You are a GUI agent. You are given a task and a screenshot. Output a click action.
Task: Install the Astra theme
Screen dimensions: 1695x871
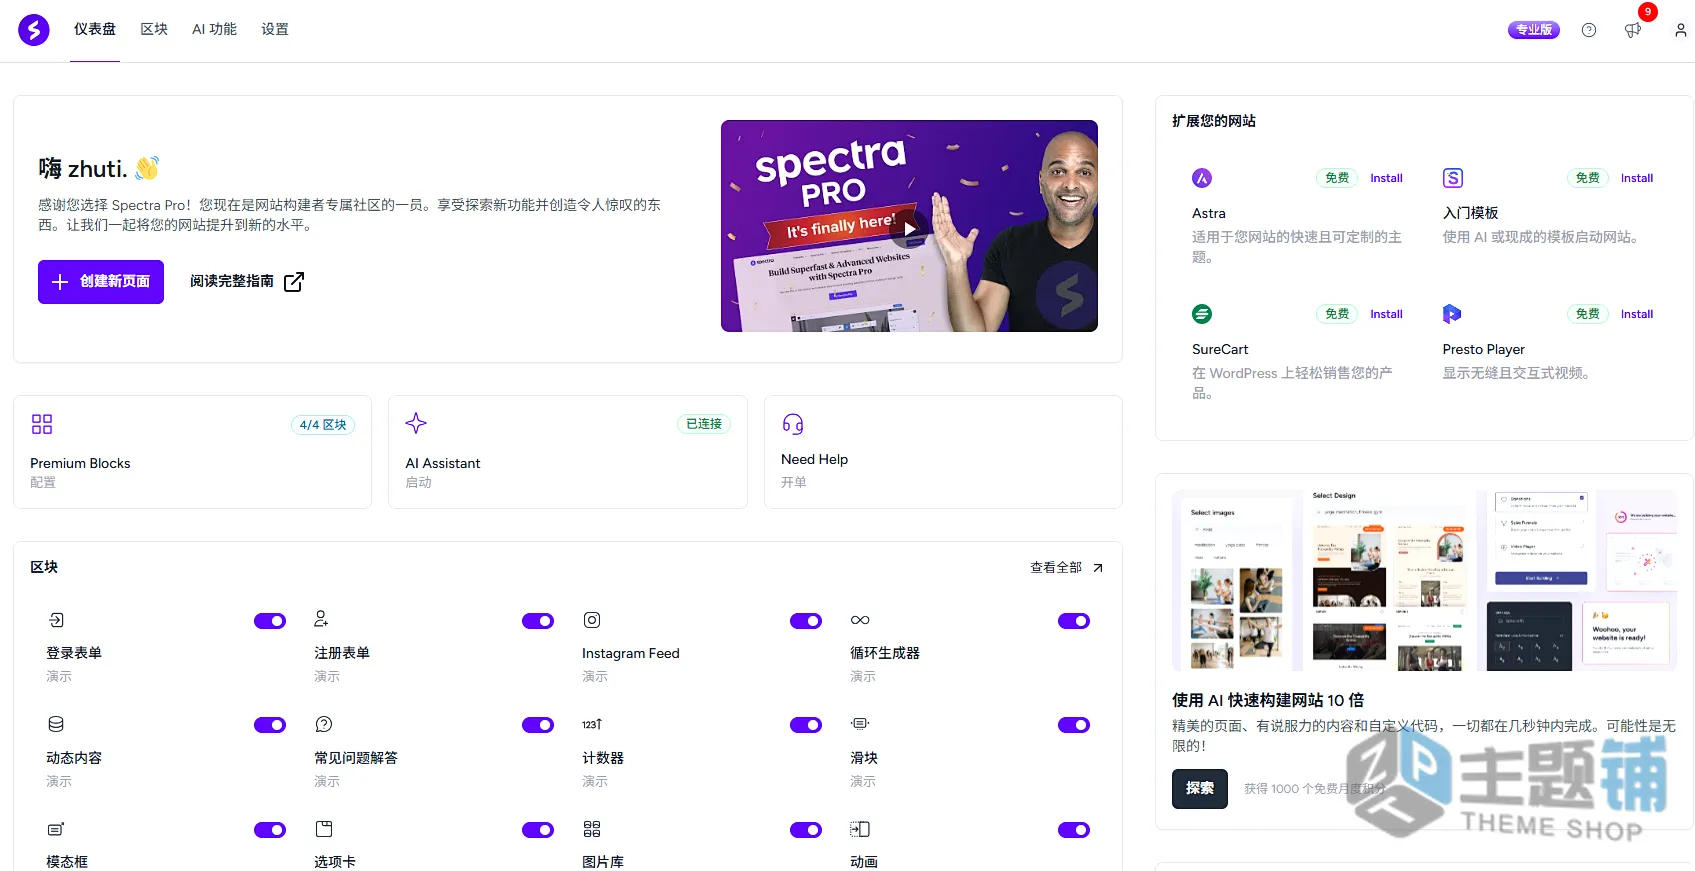click(1386, 178)
